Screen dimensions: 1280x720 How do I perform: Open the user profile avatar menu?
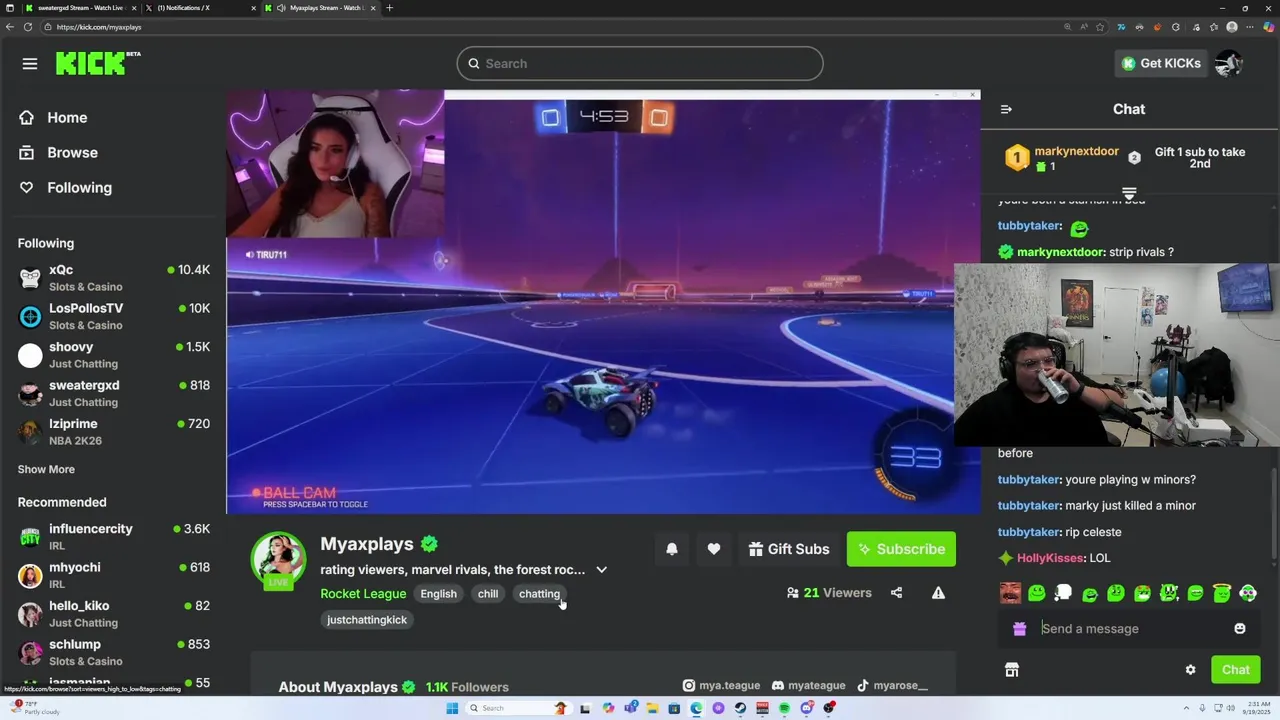coord(1229,63)
